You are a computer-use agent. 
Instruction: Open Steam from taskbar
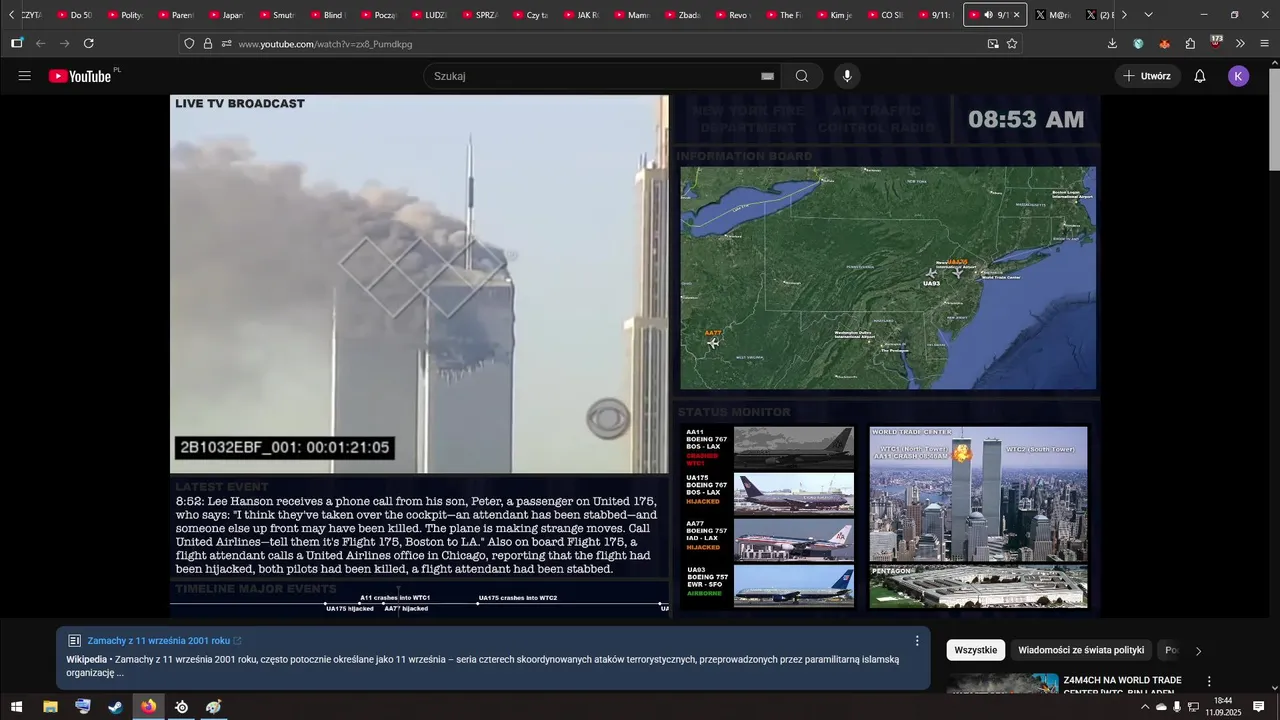pyautogui.click(x=116, y=707)
